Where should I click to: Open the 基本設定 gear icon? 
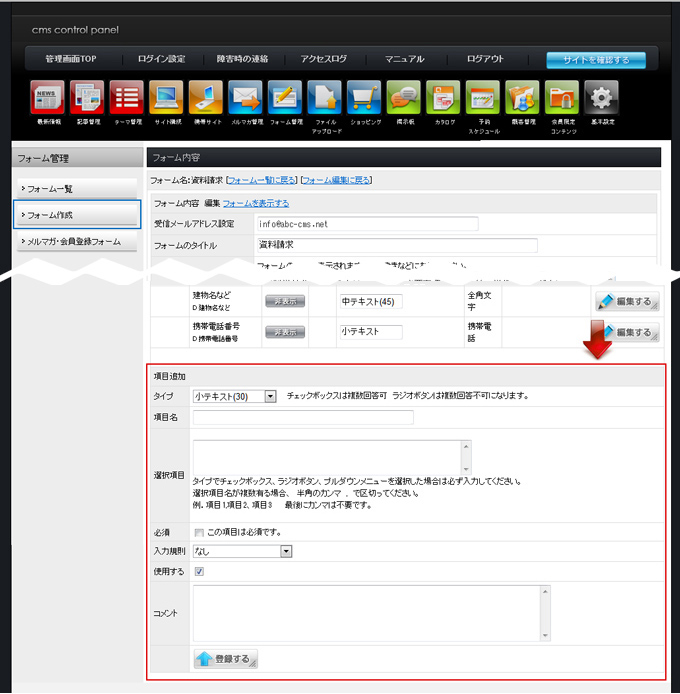(x=601, y=98)
